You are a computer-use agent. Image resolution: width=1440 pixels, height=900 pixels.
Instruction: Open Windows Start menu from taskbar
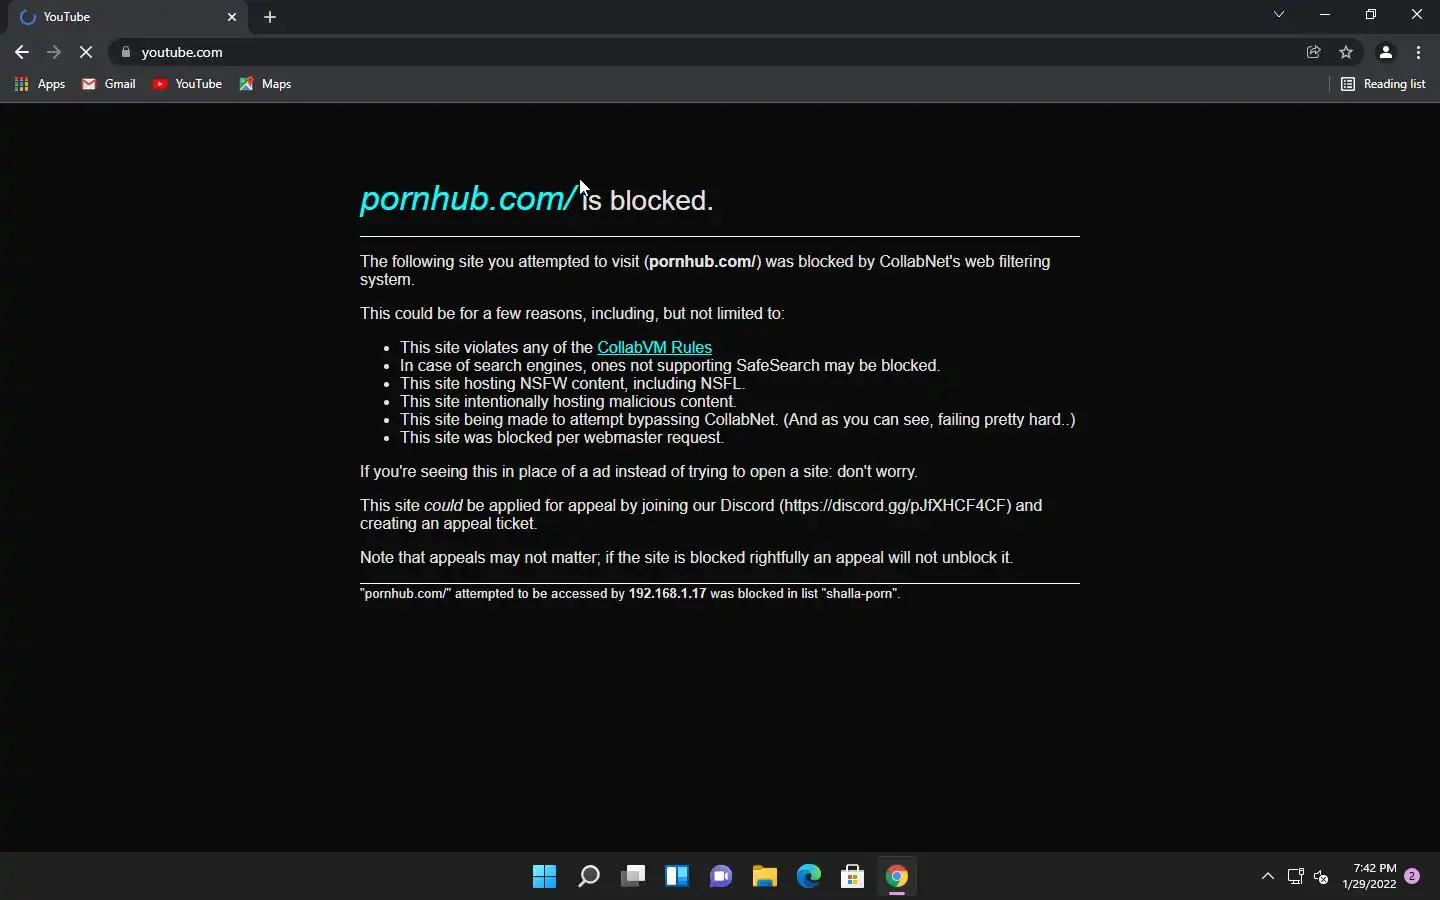[x=545, y=877]
